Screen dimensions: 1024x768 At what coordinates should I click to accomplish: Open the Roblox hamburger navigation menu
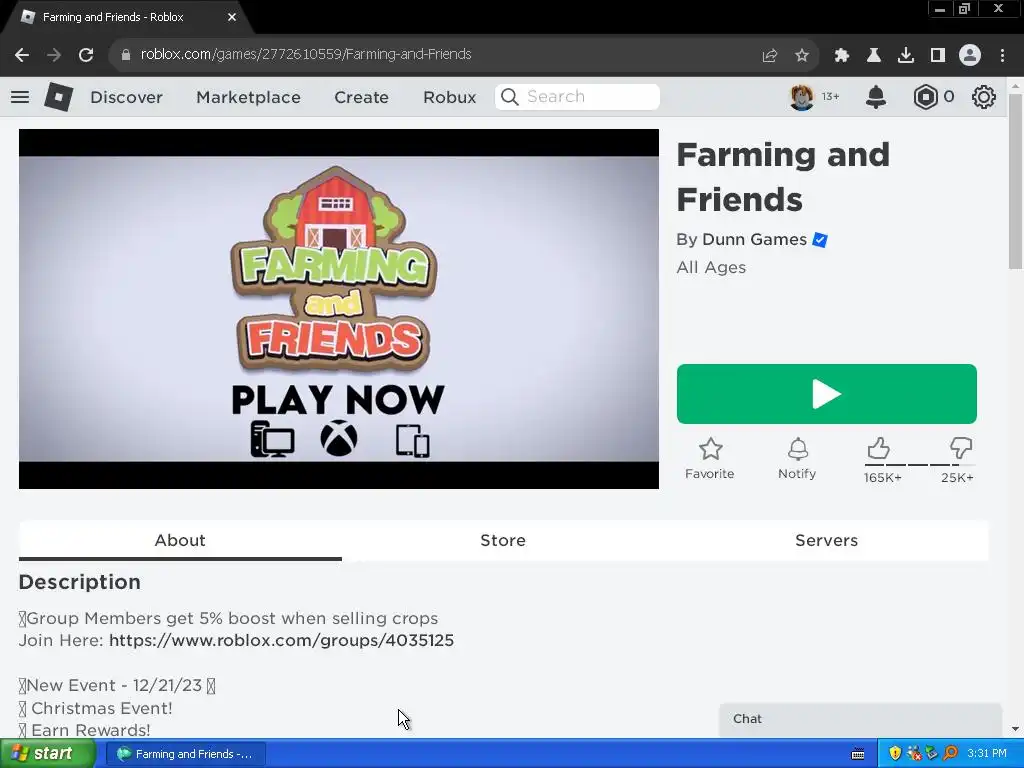pyautogui.click(x=20, y=97)
